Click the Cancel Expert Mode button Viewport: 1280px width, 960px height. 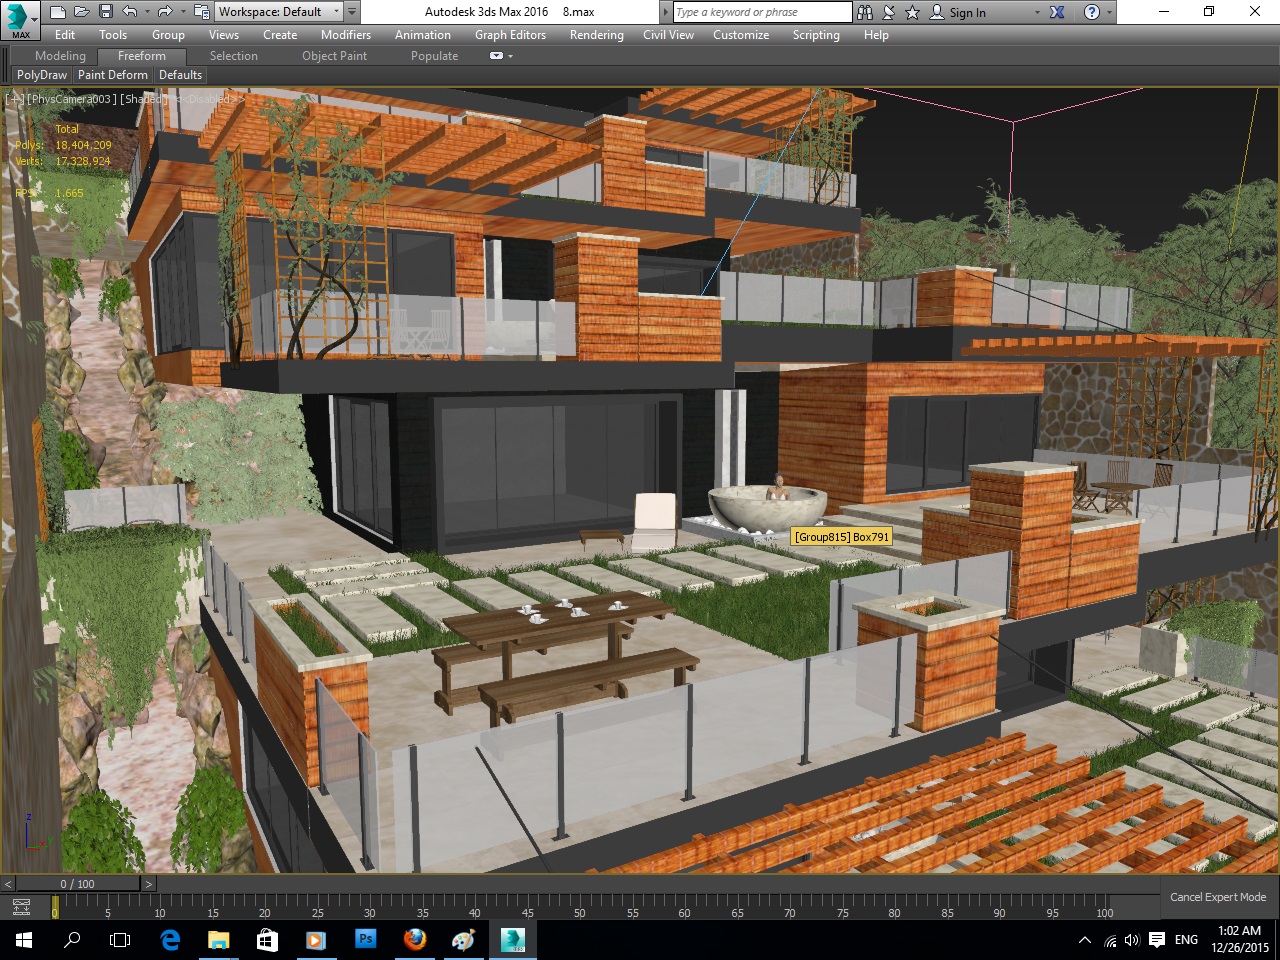(1217, 897)
